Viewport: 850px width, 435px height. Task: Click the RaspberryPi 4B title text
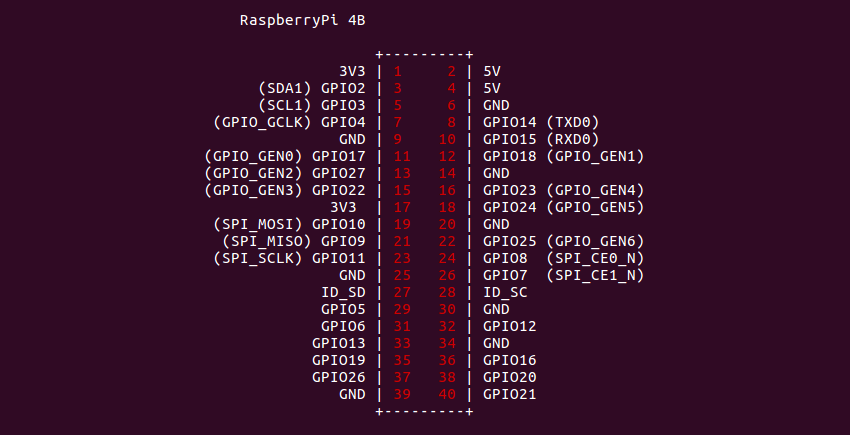point(302,21)
